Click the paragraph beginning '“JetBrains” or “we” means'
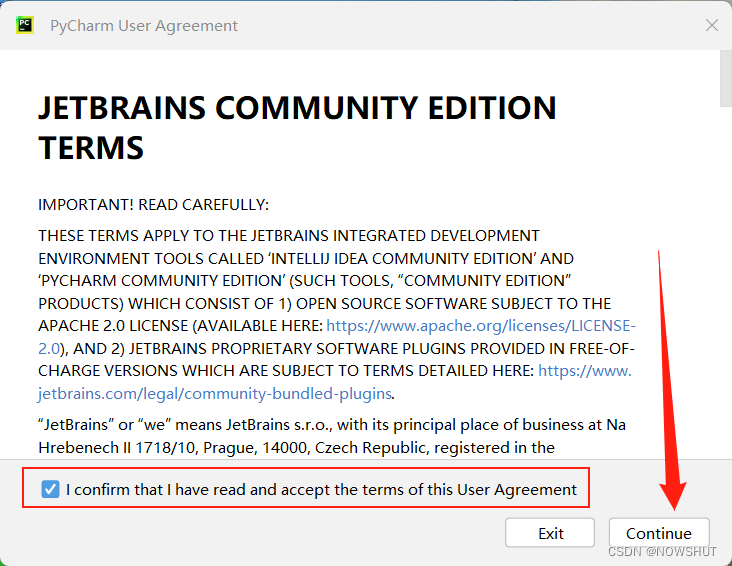Viewport: 732px width, 566px height. 331,436
